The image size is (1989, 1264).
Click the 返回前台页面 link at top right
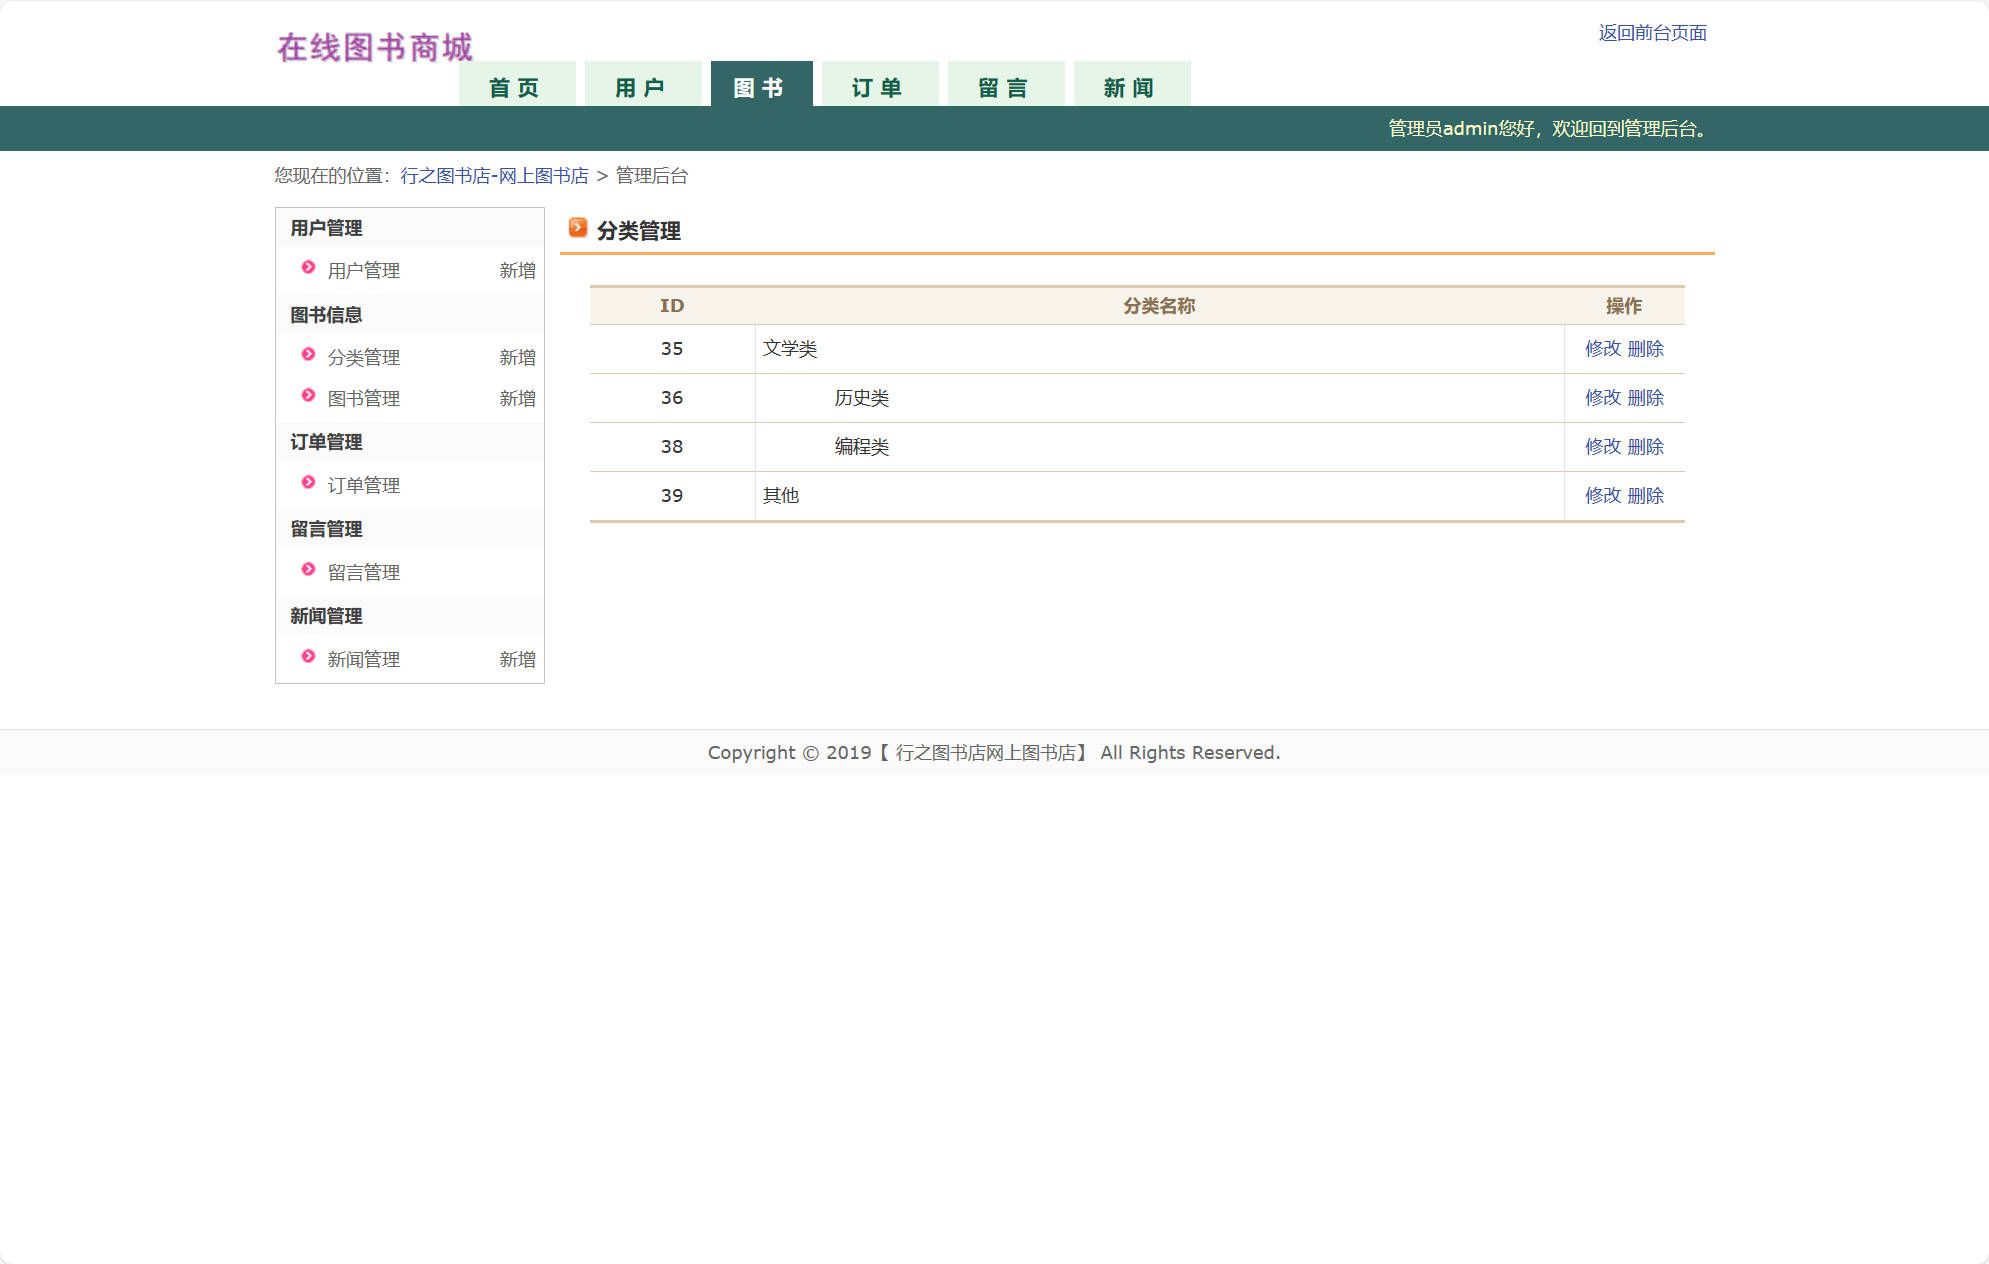(x=1654, y=33)
